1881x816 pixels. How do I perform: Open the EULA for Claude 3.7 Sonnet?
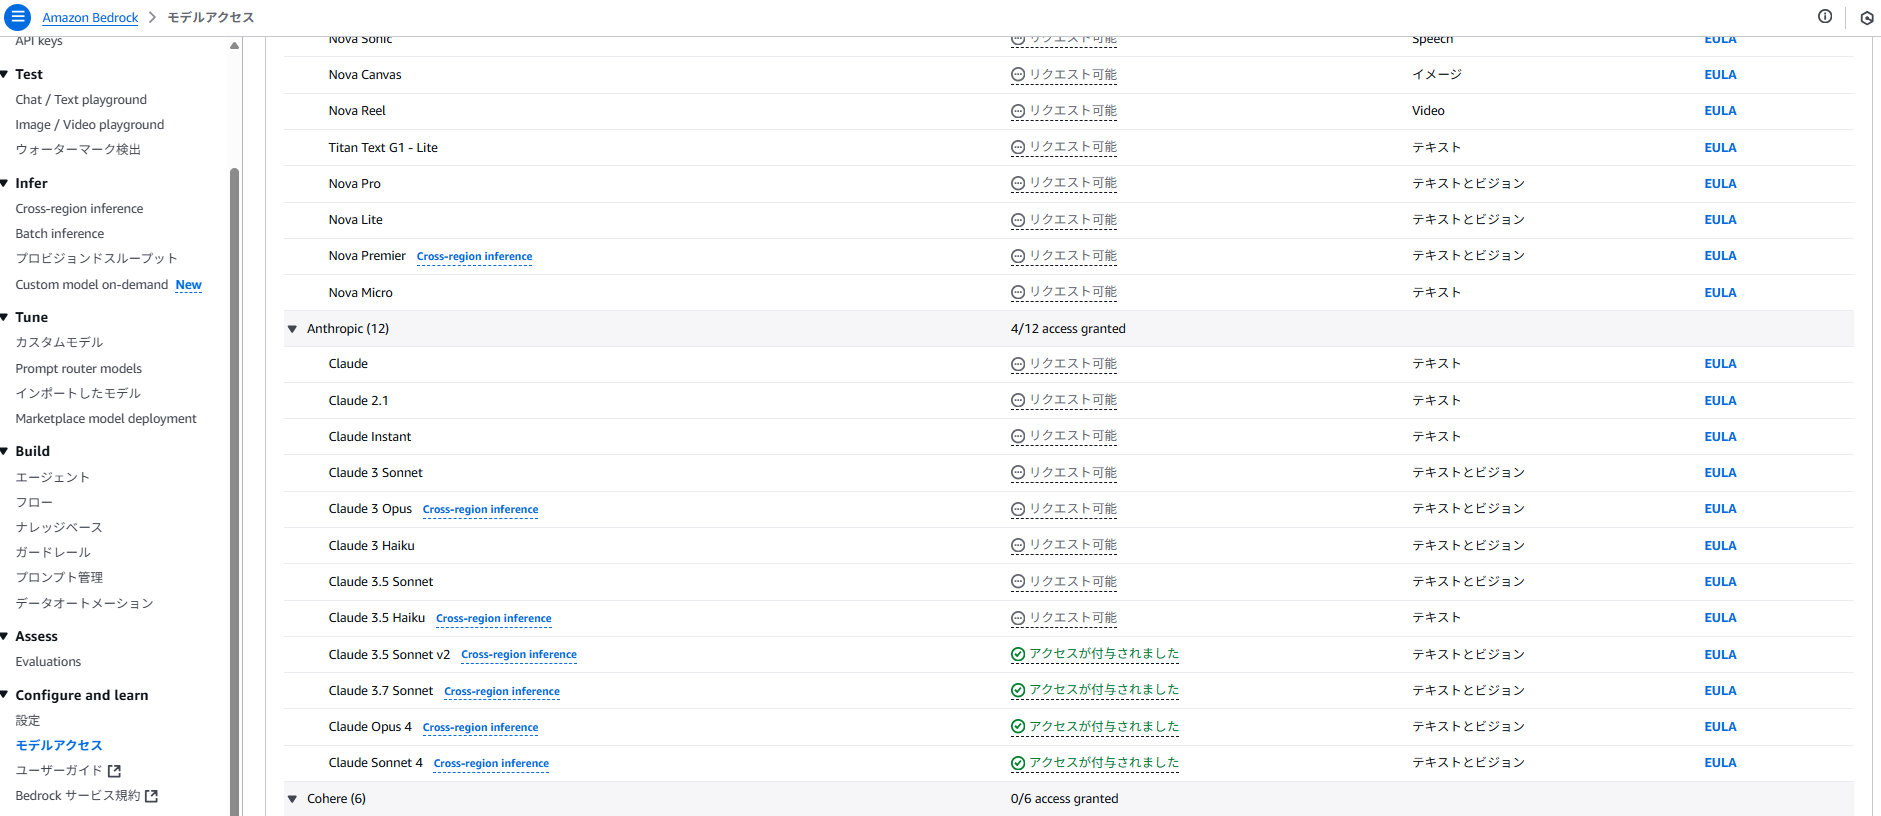click(x=1720, y=691)
